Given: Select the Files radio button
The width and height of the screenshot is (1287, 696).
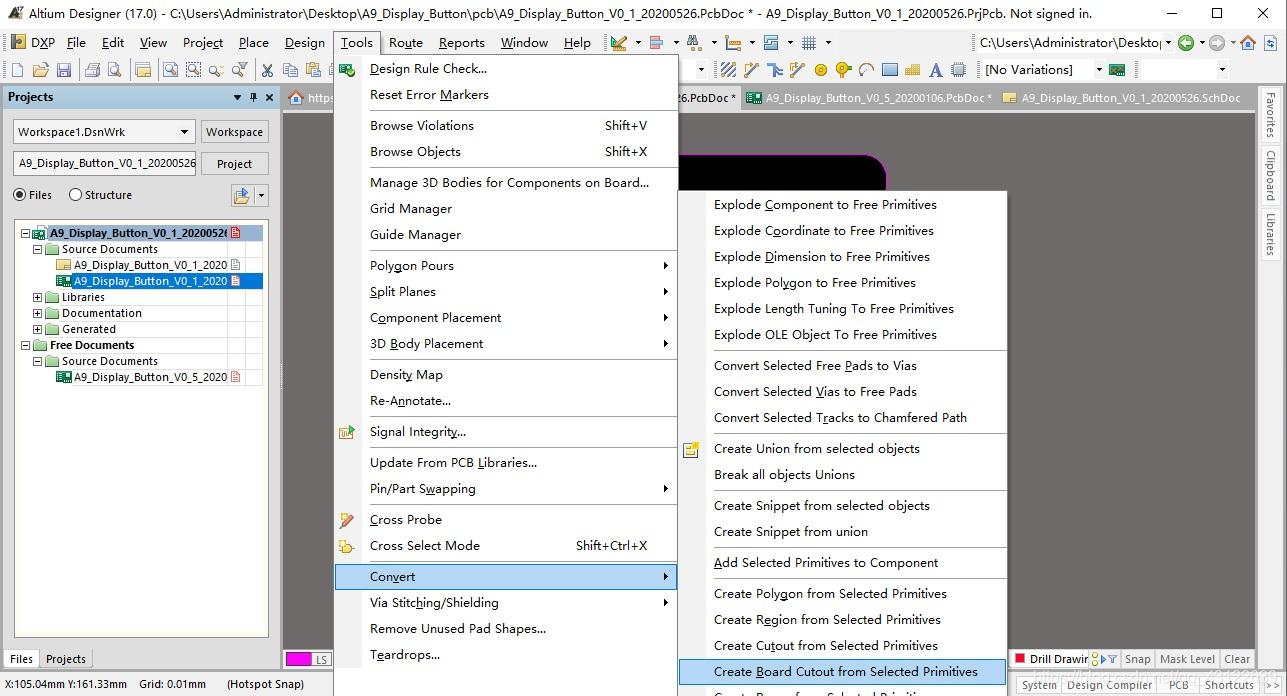Looking at the screenshot, I should click(20, 195).
